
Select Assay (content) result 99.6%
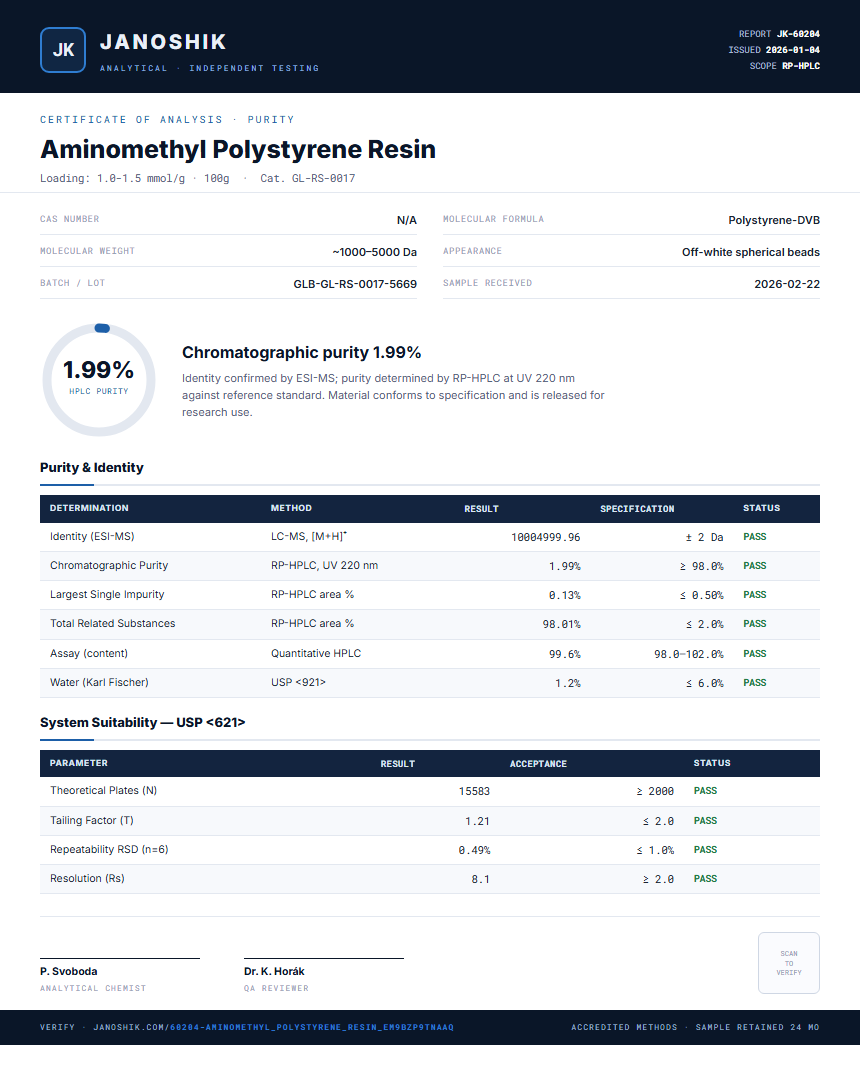click(x=564, y=654)
